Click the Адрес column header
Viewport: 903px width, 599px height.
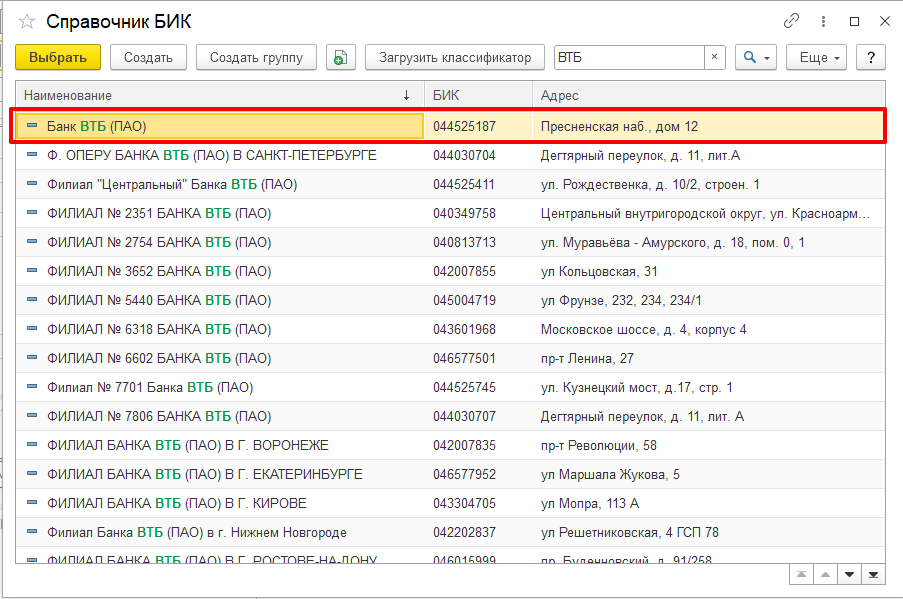pos(700,95)
